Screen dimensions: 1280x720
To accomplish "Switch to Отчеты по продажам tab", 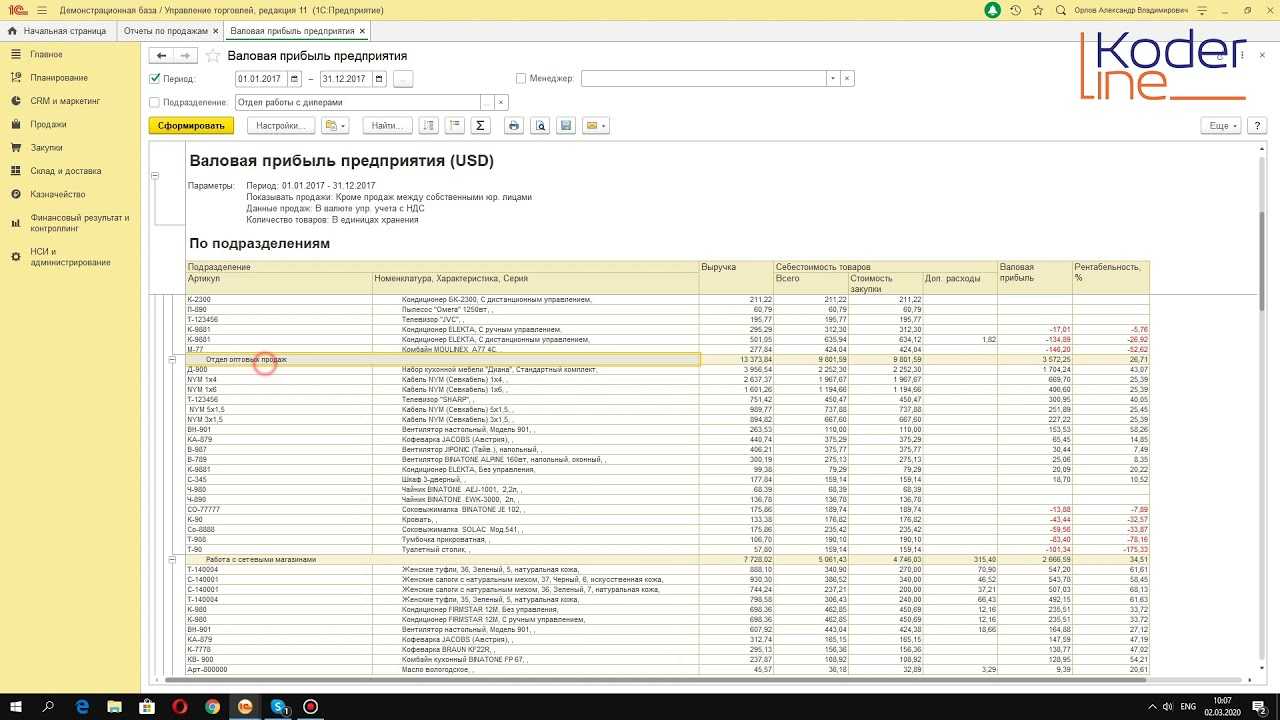I will [166, 31].
